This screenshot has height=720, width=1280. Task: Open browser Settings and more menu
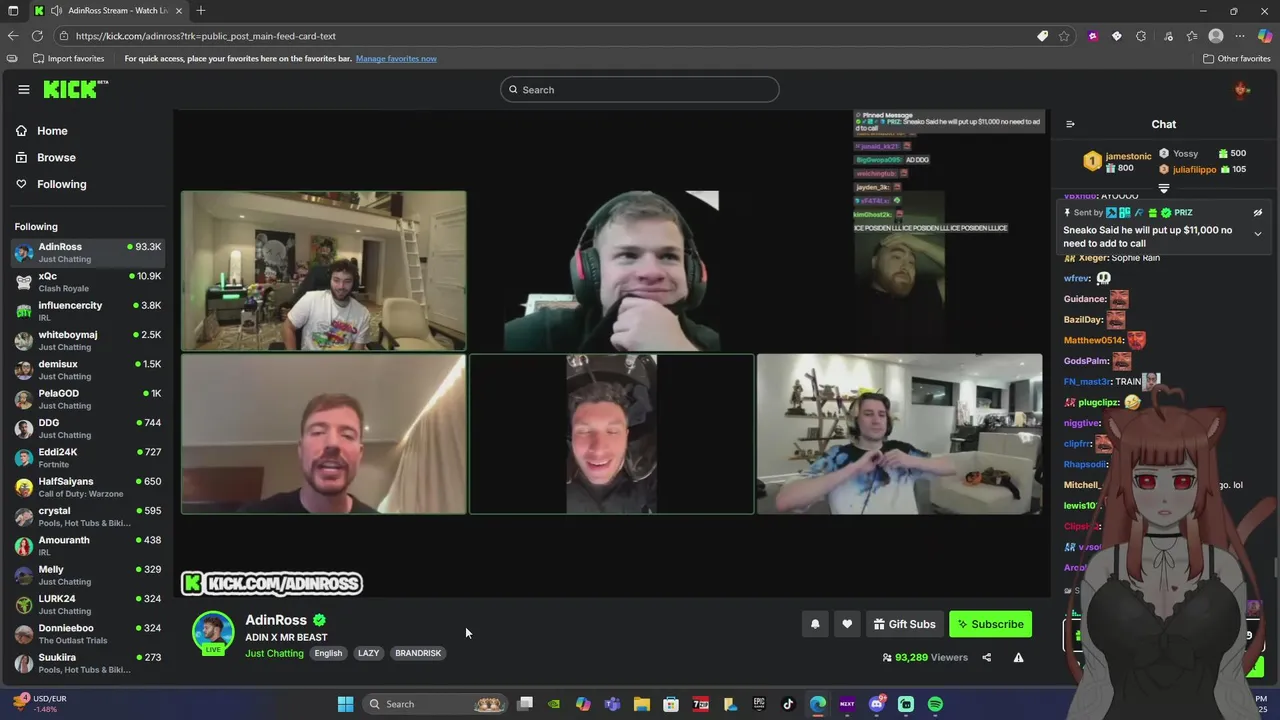(x=1240, y=36)
